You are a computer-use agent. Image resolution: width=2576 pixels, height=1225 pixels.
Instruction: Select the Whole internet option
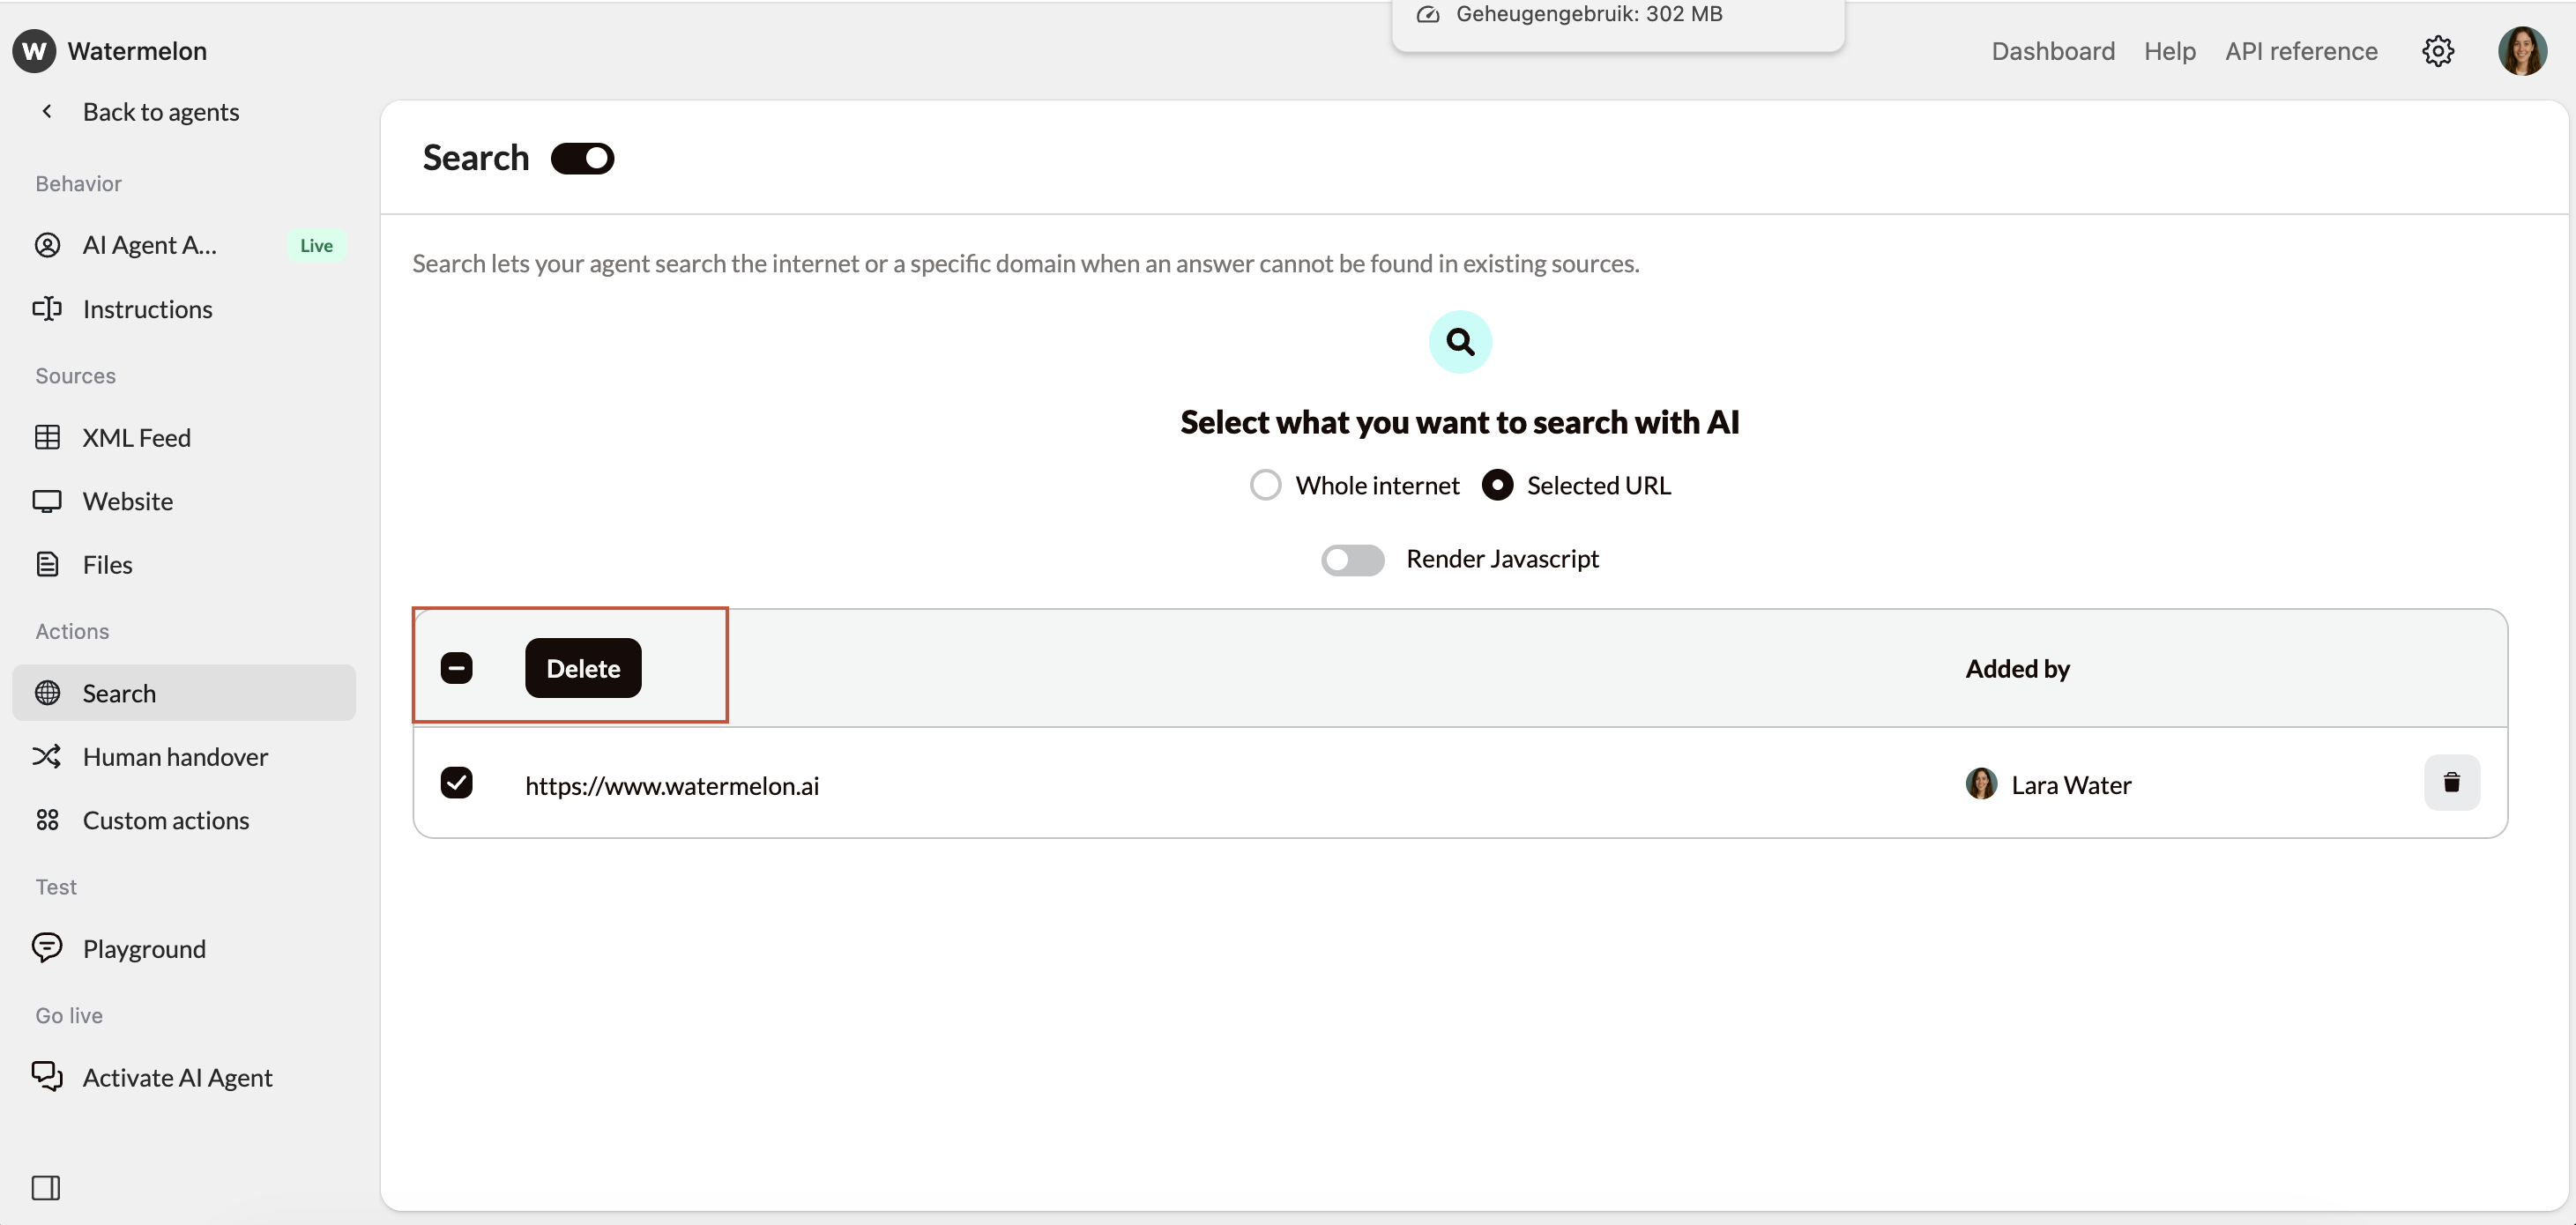[x=1264, y=484]
